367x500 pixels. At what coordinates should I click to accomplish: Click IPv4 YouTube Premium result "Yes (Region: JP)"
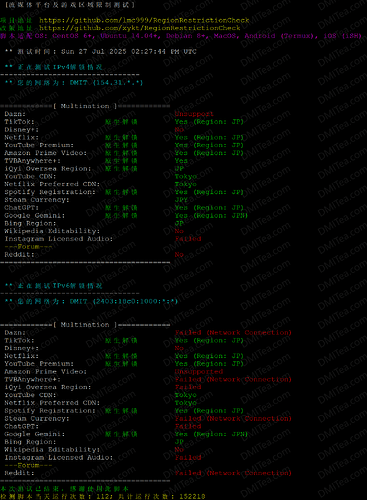tap(209, 145)
